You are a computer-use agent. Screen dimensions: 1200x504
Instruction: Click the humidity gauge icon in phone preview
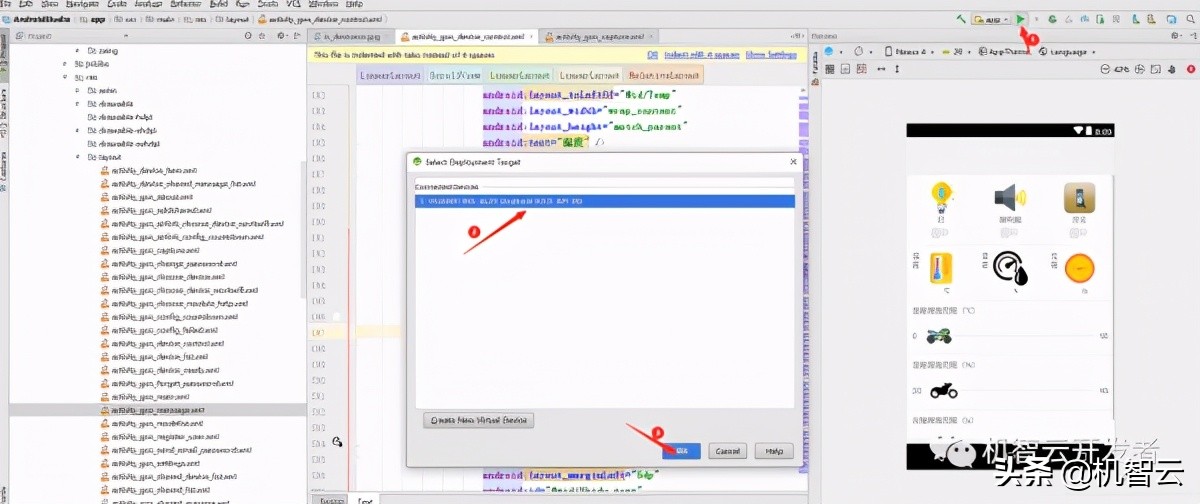[1009, 268]
